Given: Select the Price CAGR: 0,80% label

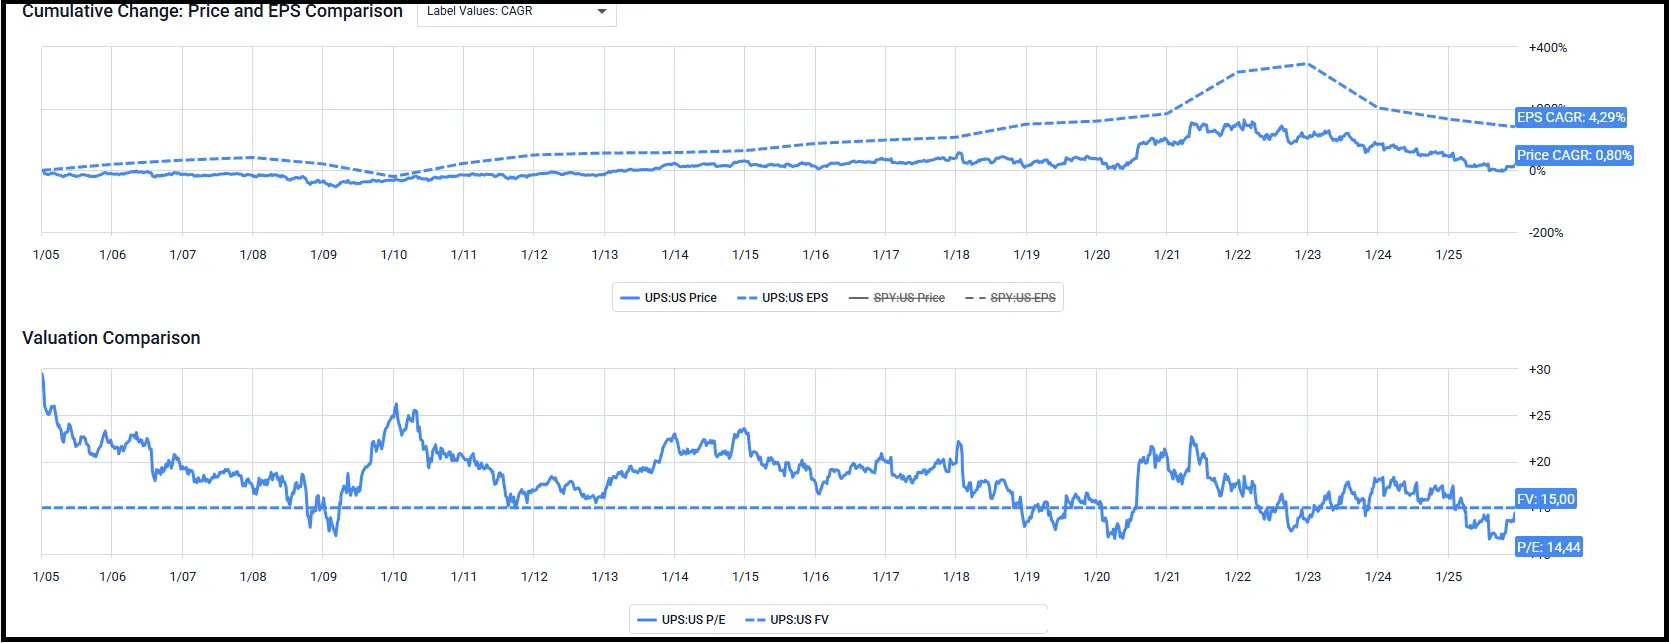Looking at the screenshot, I should [x=1574, y=155].
